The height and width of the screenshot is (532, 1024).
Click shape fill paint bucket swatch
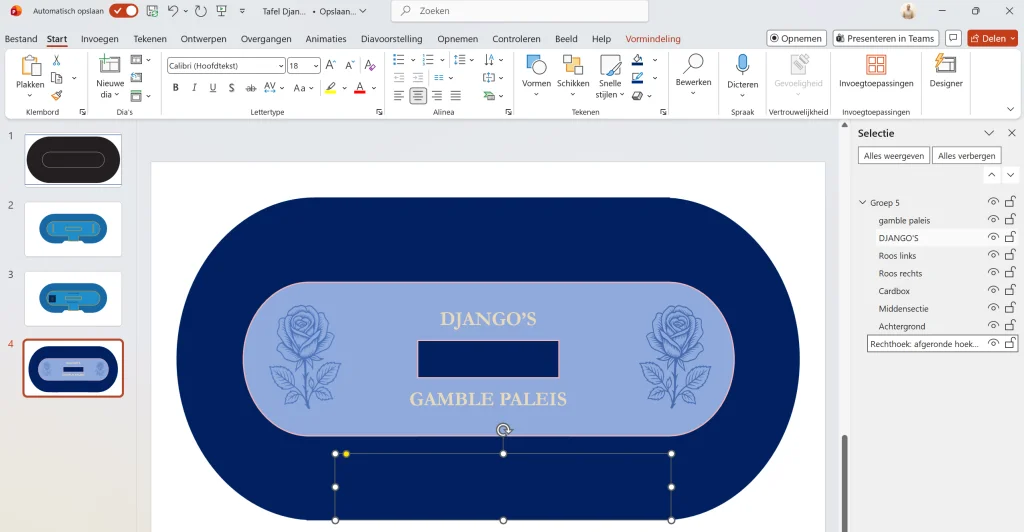[638, 60]
